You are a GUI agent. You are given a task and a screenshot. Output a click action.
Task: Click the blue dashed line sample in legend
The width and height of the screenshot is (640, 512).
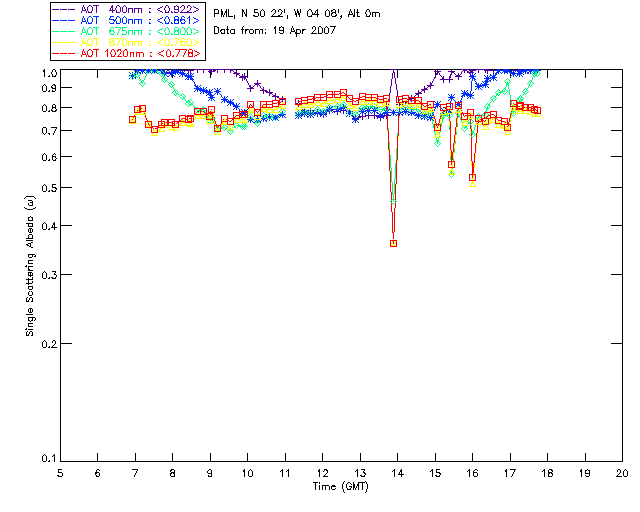(x=64, y=20)
